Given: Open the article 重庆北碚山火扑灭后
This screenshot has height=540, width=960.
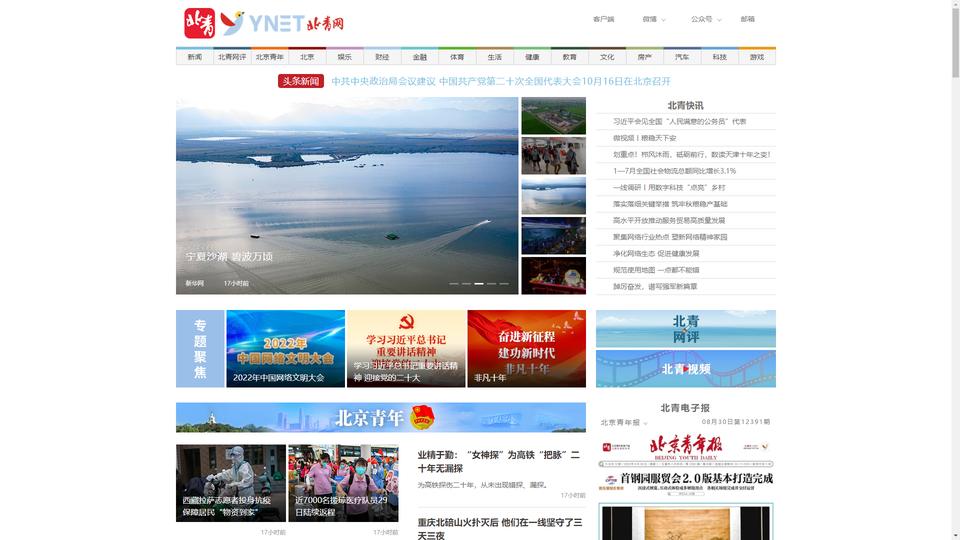Looking at the screenshot, I should pyautogui.click(x=500, y=528).
